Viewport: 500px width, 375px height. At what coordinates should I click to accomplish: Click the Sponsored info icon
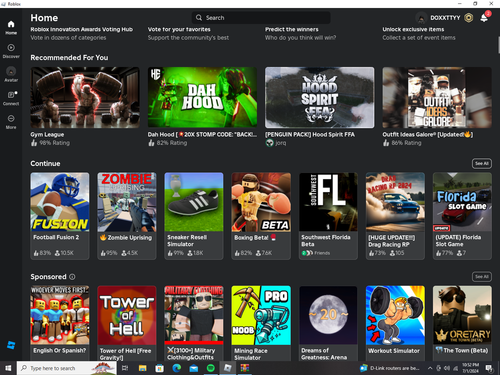click(x=72, y=277)
